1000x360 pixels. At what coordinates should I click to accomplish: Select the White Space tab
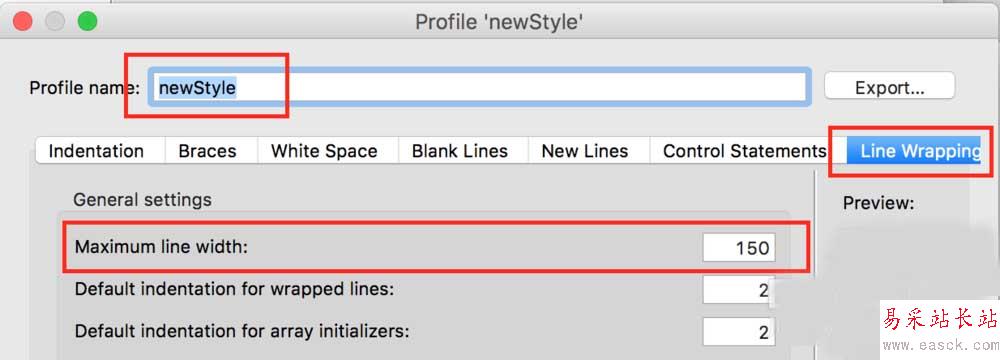(x=324, y=151)
